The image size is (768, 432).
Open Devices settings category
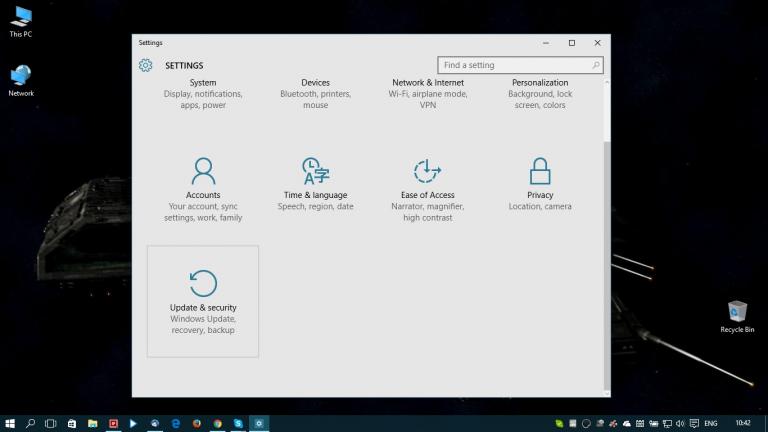pyautogui.click(x=315, y=93)
